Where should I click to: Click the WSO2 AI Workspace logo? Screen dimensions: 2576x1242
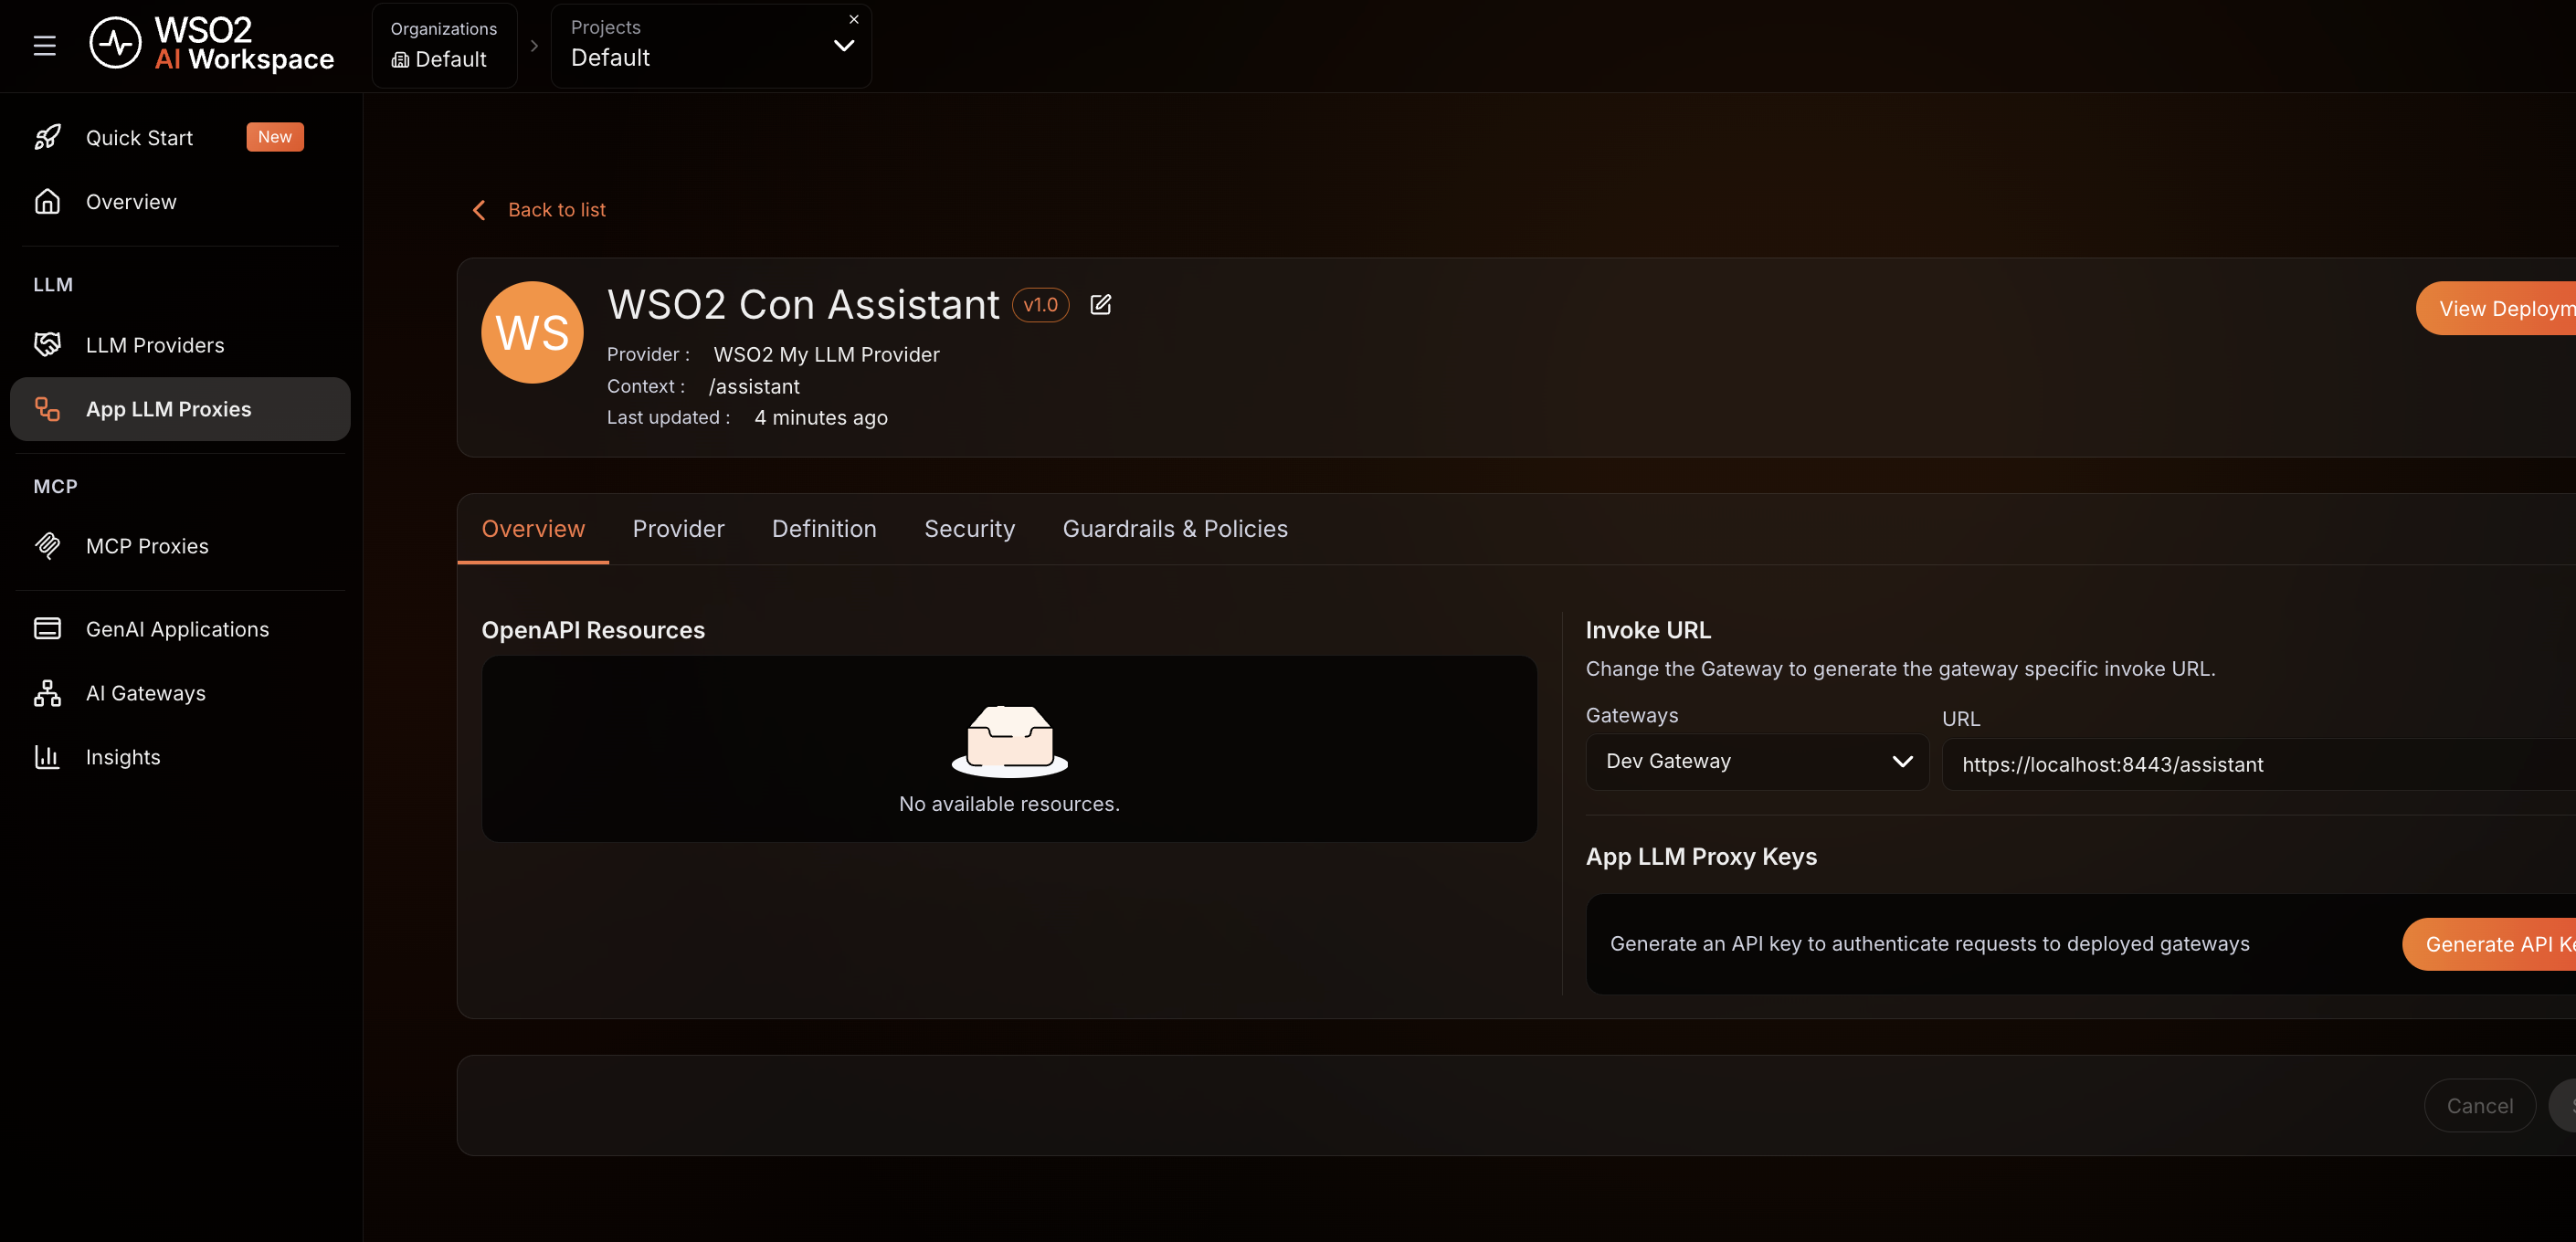212,45
